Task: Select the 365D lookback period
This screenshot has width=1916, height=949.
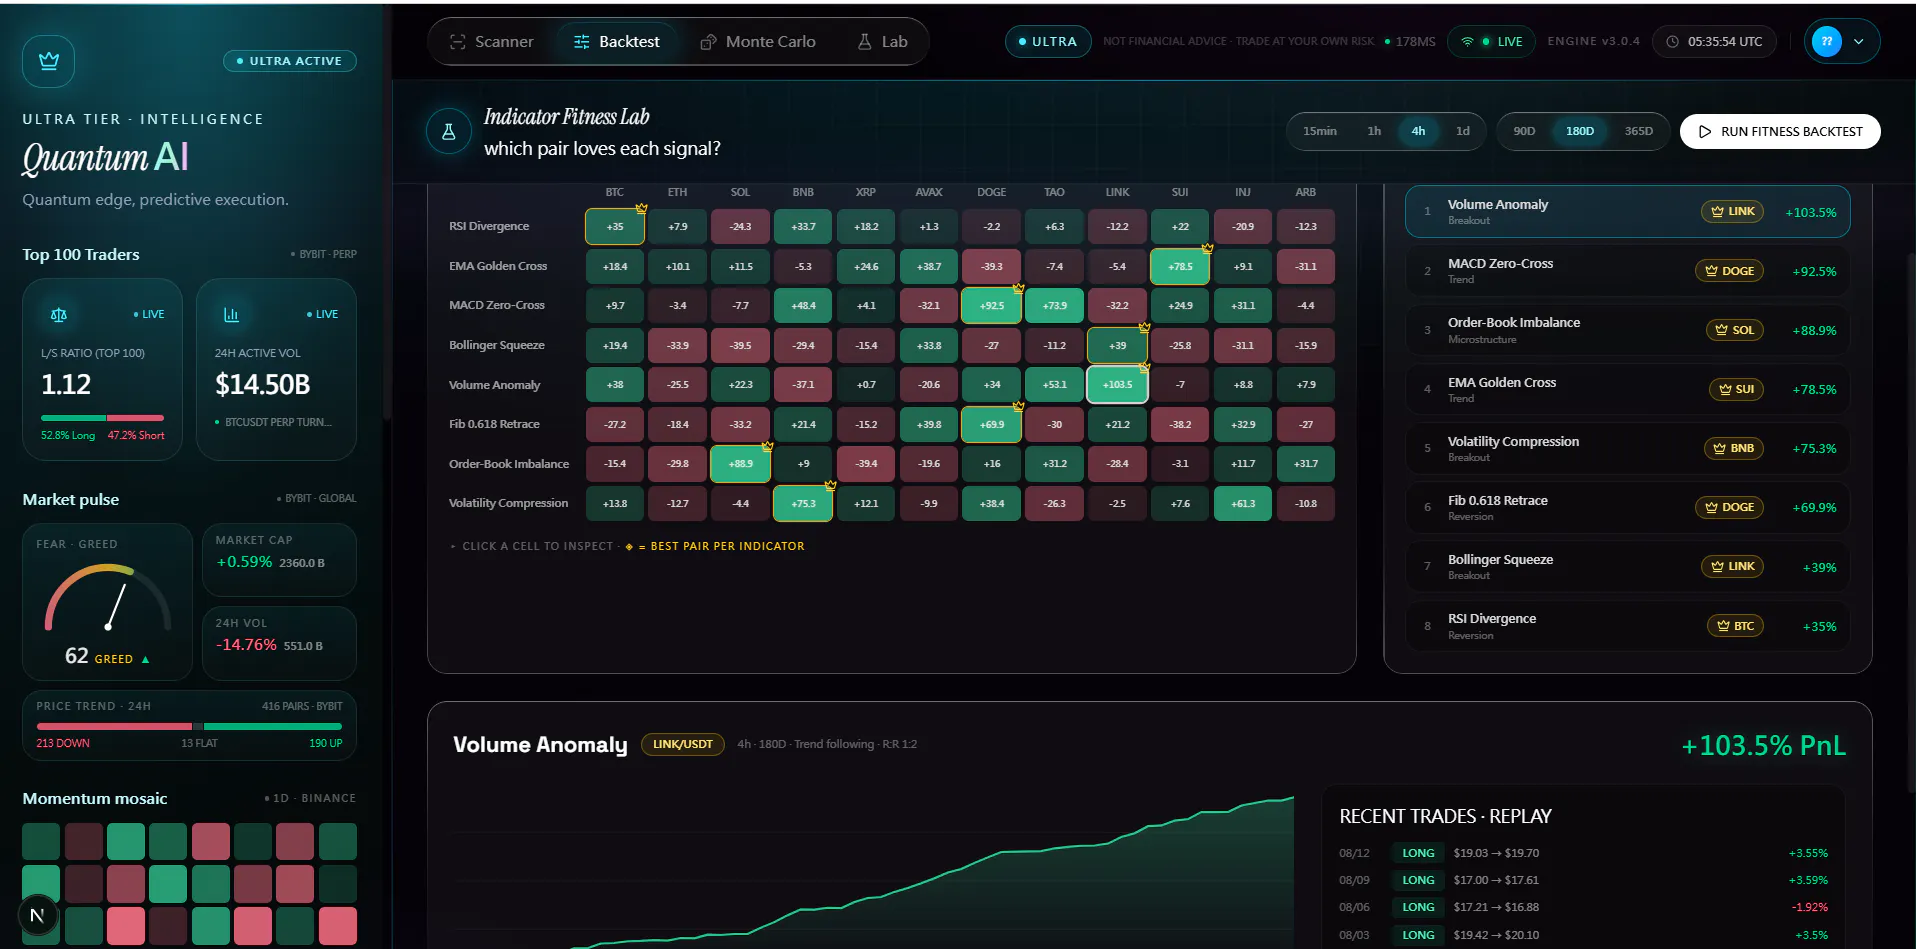Action: [x=1639, y=131]
